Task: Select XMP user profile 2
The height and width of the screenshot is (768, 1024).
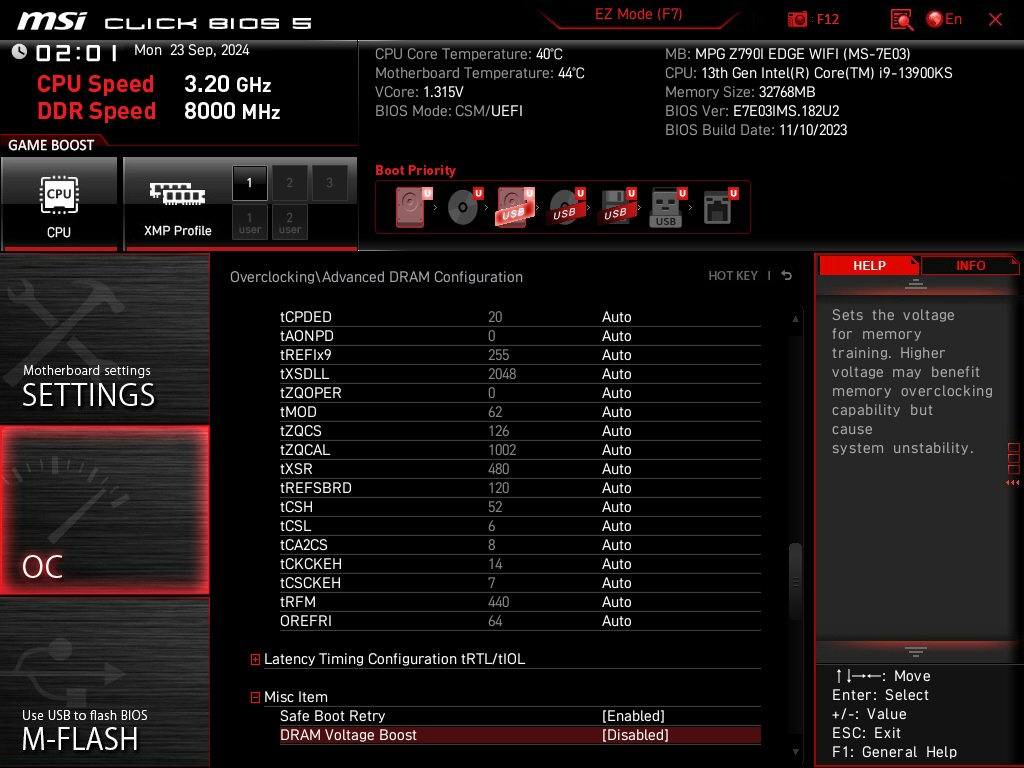Action: 289,222
